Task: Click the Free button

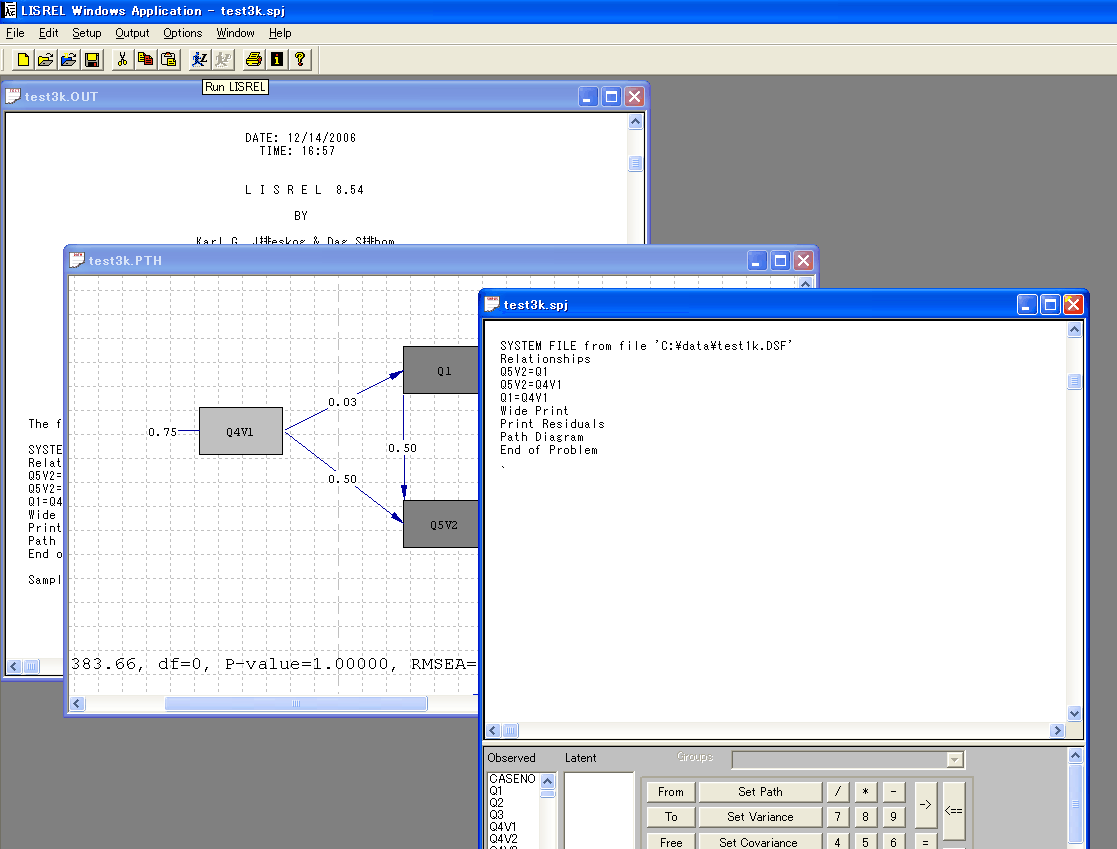Action: (x=670, y=842)
